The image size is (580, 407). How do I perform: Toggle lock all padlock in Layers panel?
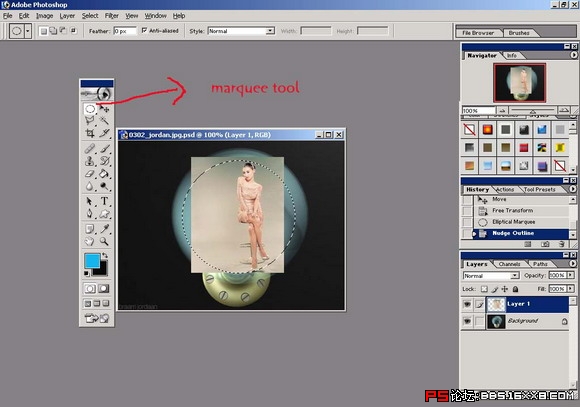coord(515,289)
